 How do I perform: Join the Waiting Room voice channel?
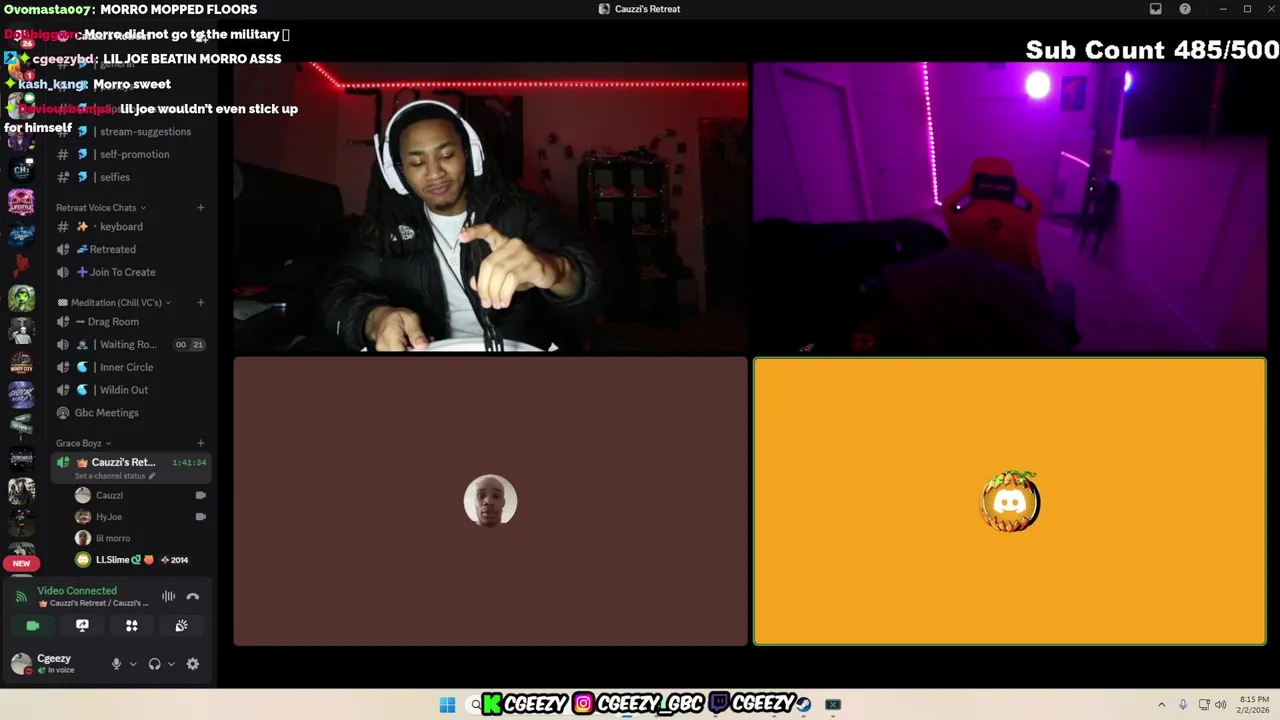131,344
